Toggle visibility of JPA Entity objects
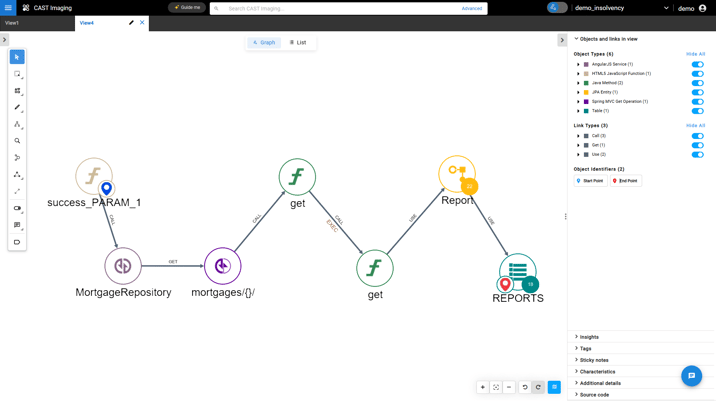The width and height of the screenshot is (716, 402). 697,92
